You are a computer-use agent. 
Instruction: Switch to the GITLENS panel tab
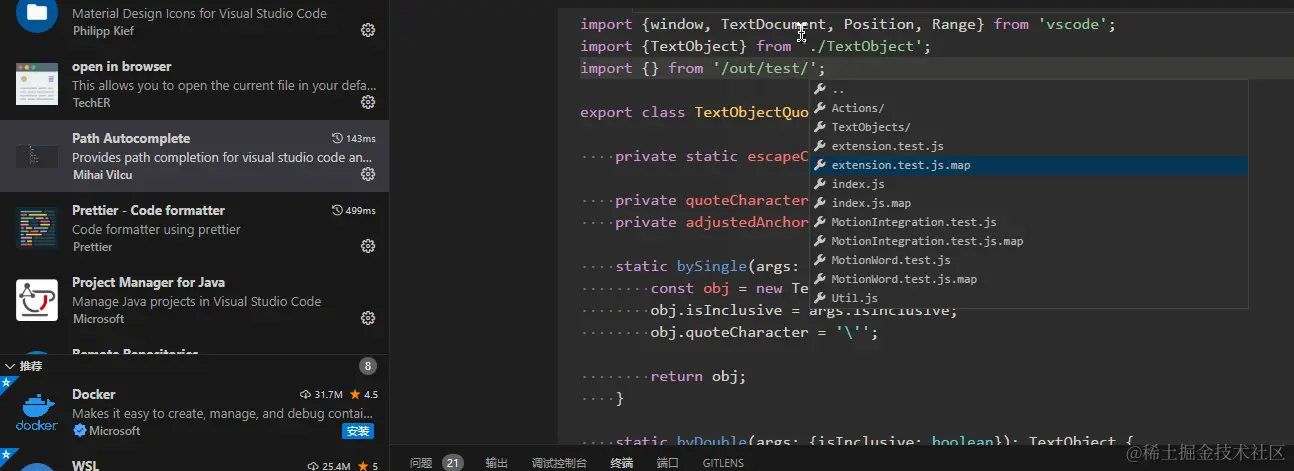723,463
